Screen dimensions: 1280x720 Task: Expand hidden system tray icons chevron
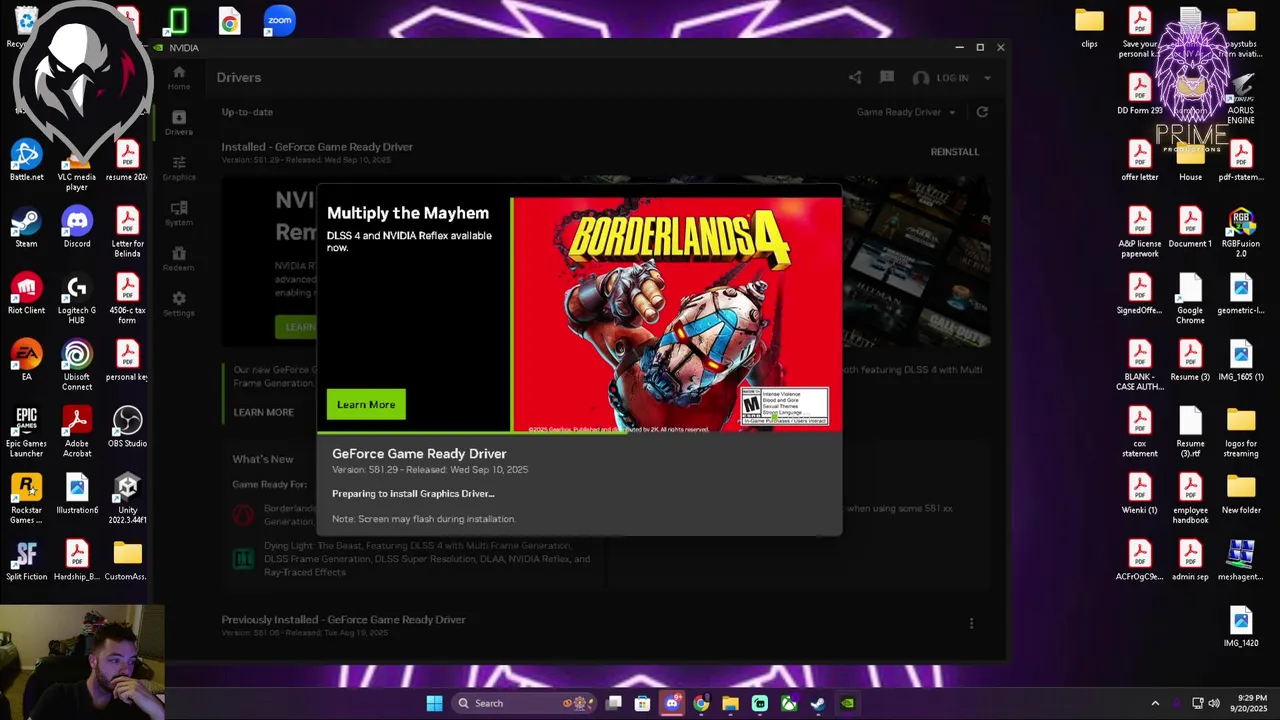click(x=1155, y=703)
